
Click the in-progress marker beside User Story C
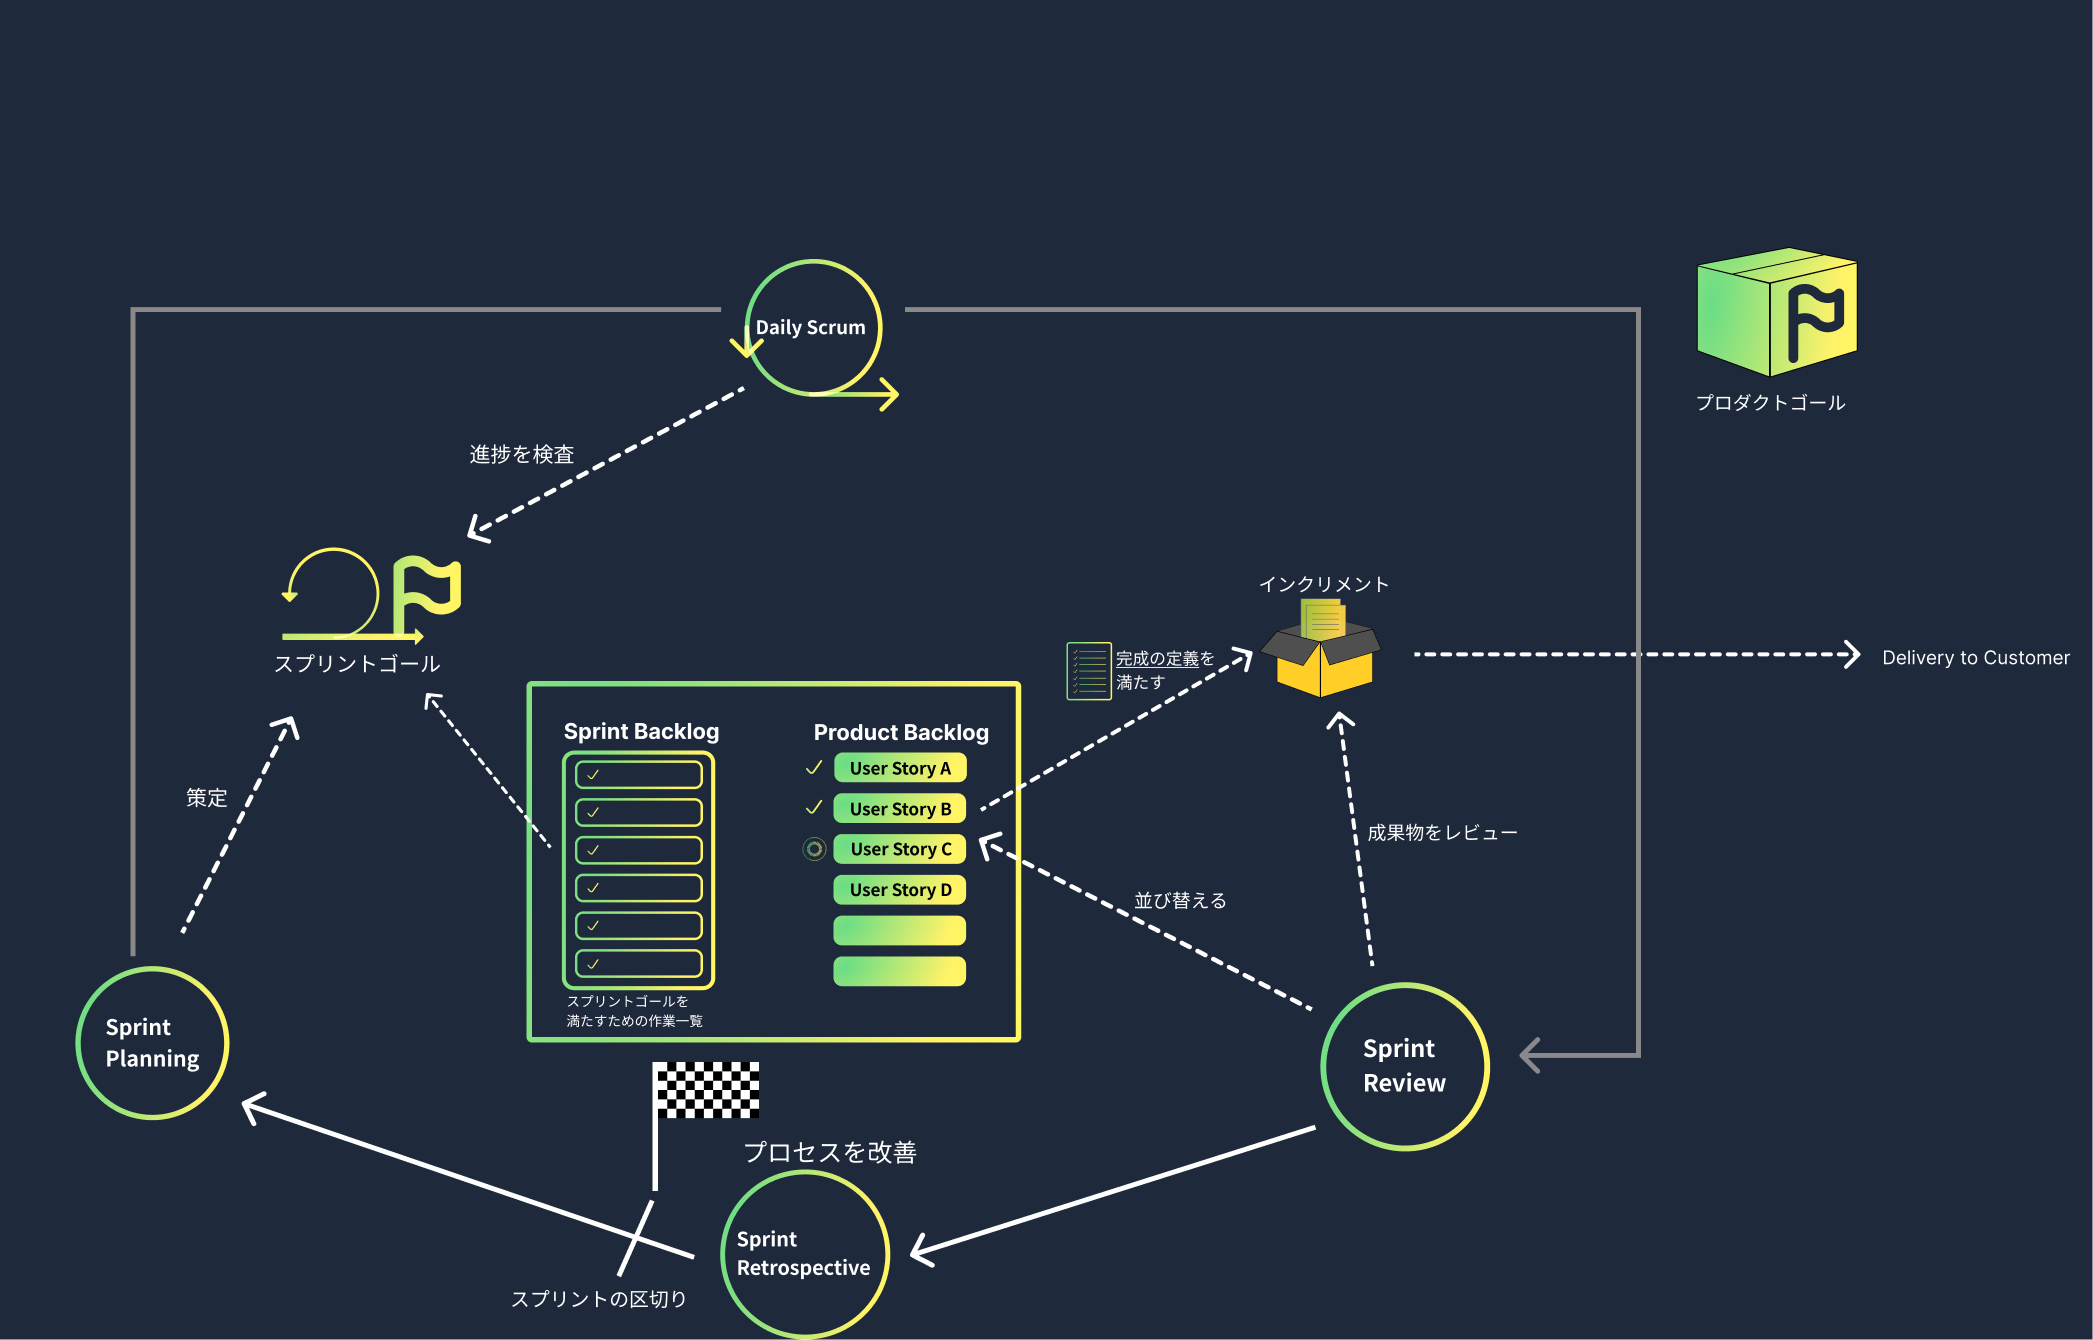[x=814, y=849]
